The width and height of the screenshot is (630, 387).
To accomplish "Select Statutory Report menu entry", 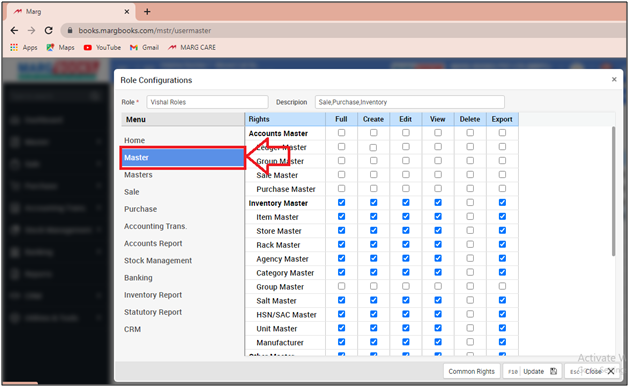I will pos(153,312).
